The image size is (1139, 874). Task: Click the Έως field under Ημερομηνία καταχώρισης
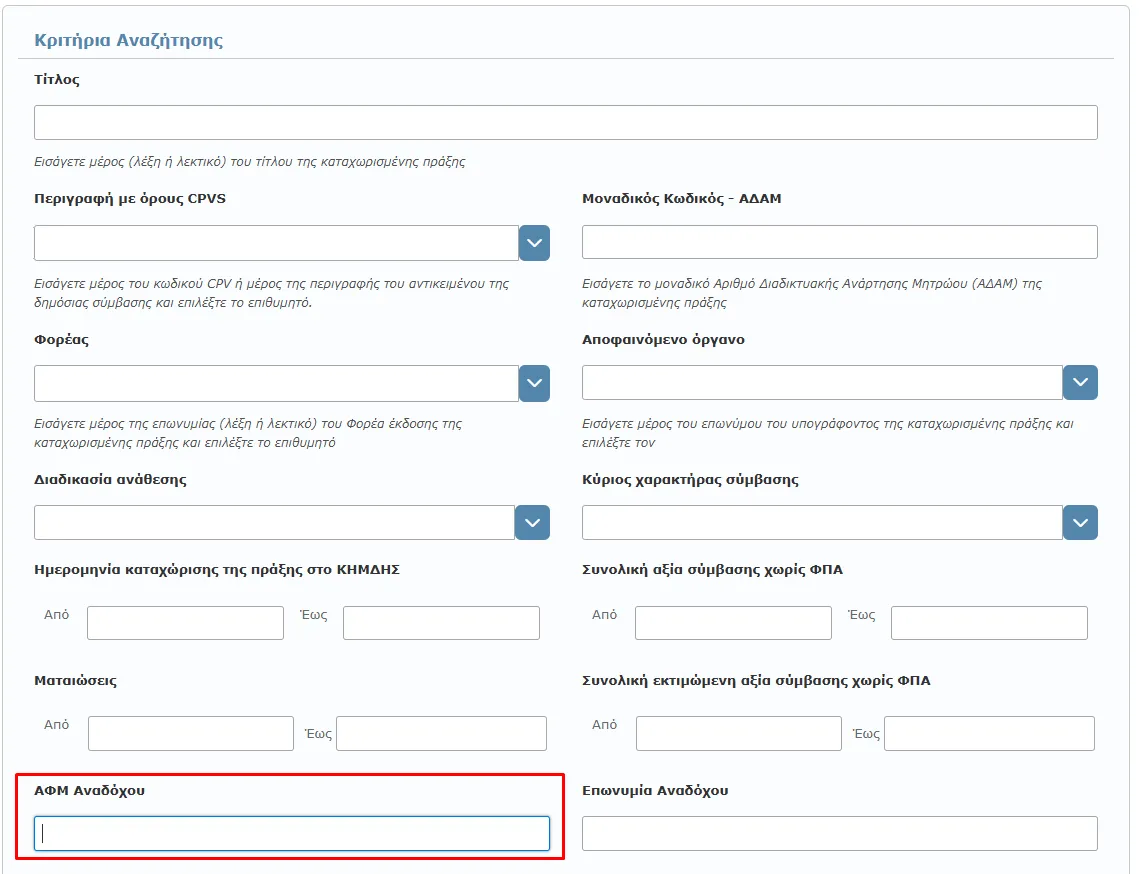pos(441,623)
